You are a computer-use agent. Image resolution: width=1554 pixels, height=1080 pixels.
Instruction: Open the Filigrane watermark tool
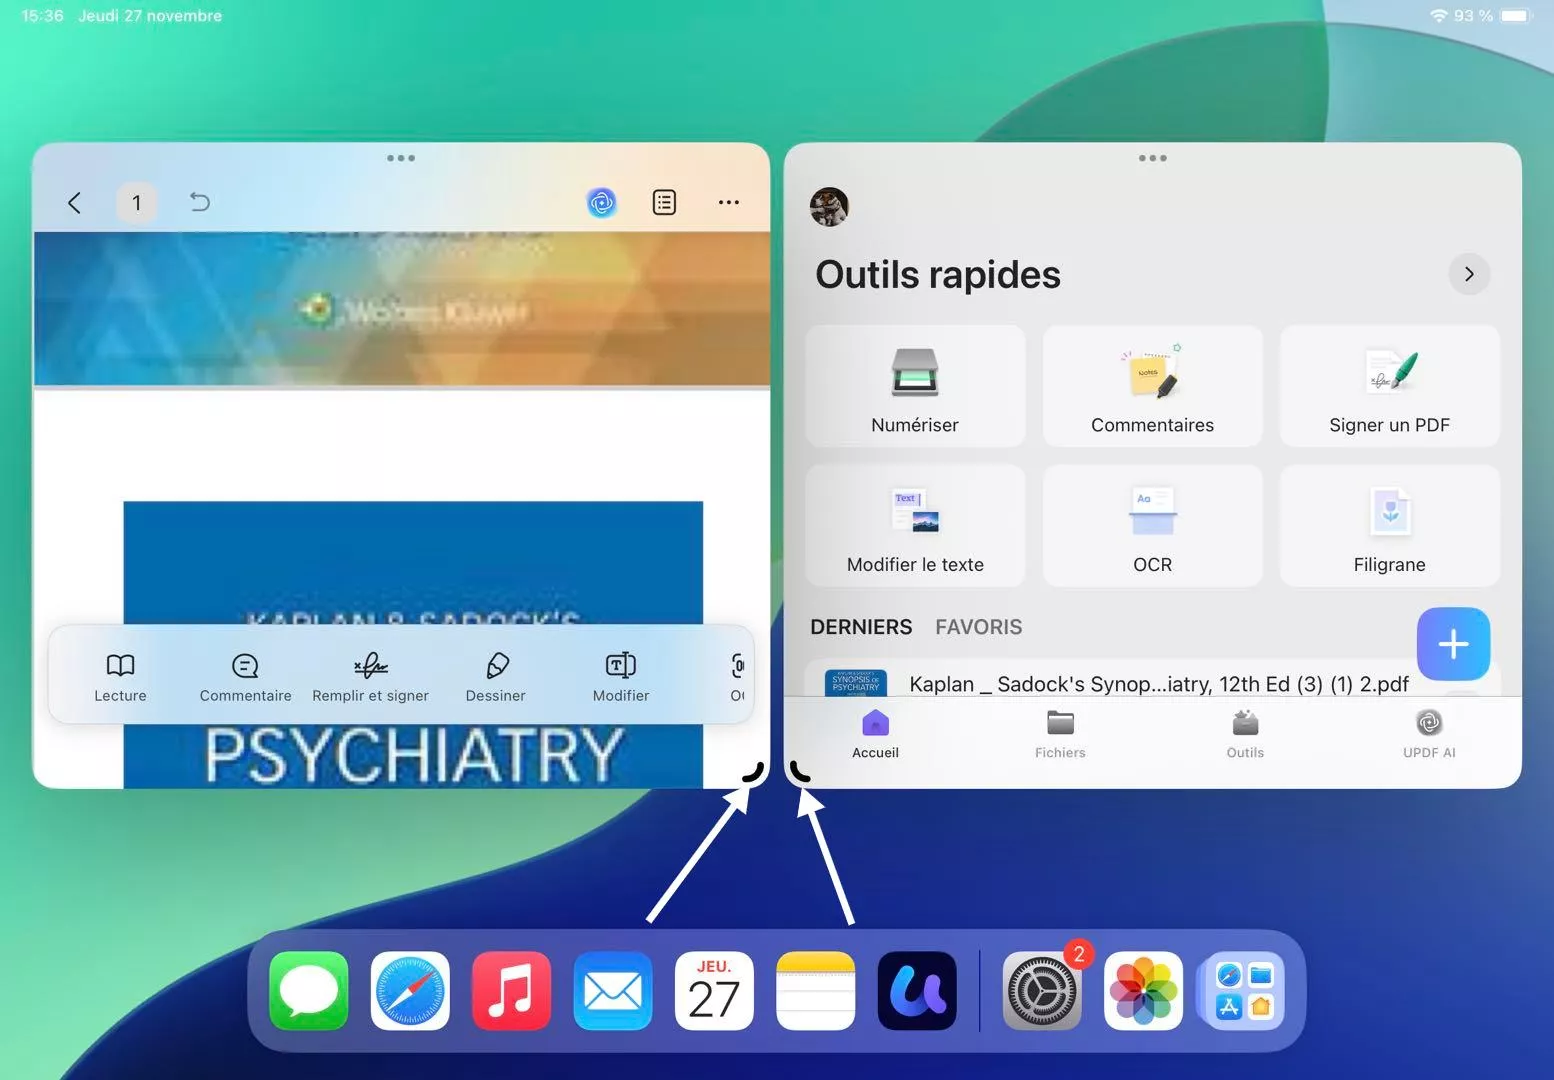click(x=1390, y=526)
